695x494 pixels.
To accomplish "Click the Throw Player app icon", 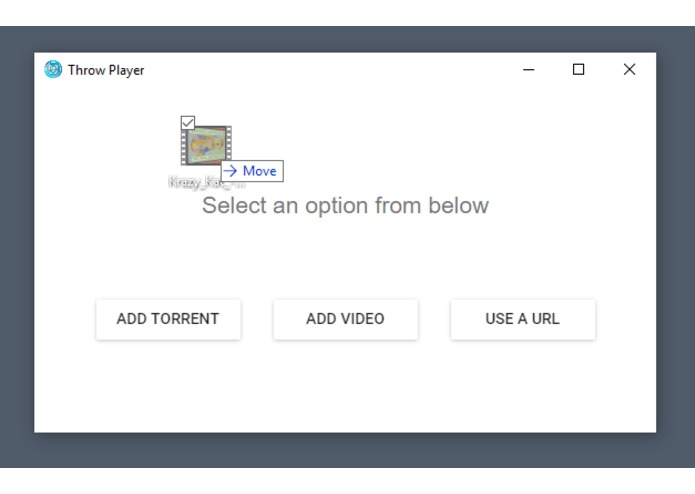I will point(53,70).
